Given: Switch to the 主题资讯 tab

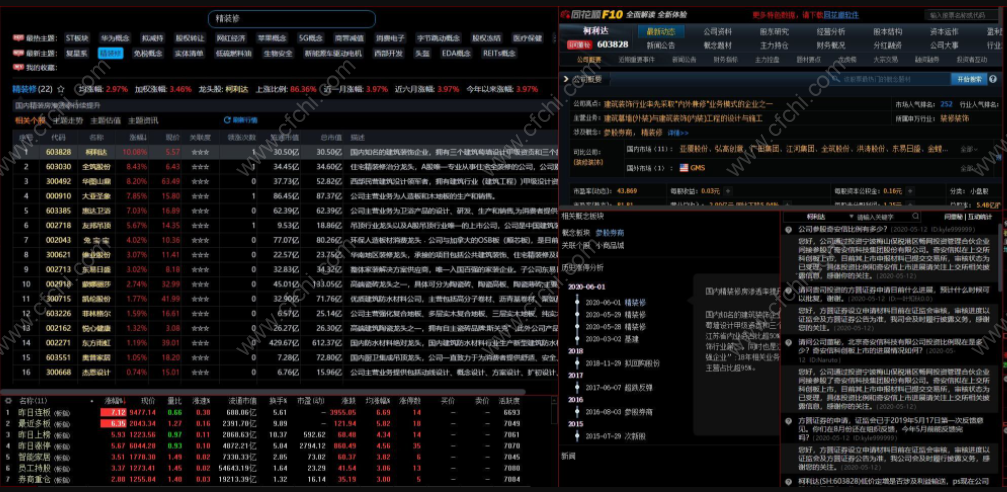Looking at the screenshot, I should pyautogui.click(x=143, y=120).
